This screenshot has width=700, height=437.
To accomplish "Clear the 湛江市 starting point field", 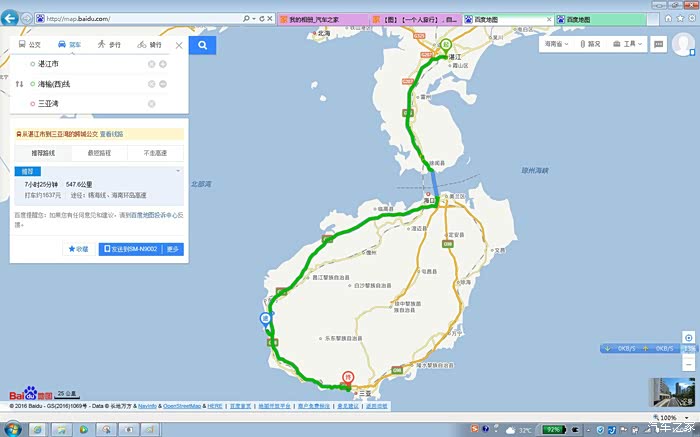I will (152, 64).
